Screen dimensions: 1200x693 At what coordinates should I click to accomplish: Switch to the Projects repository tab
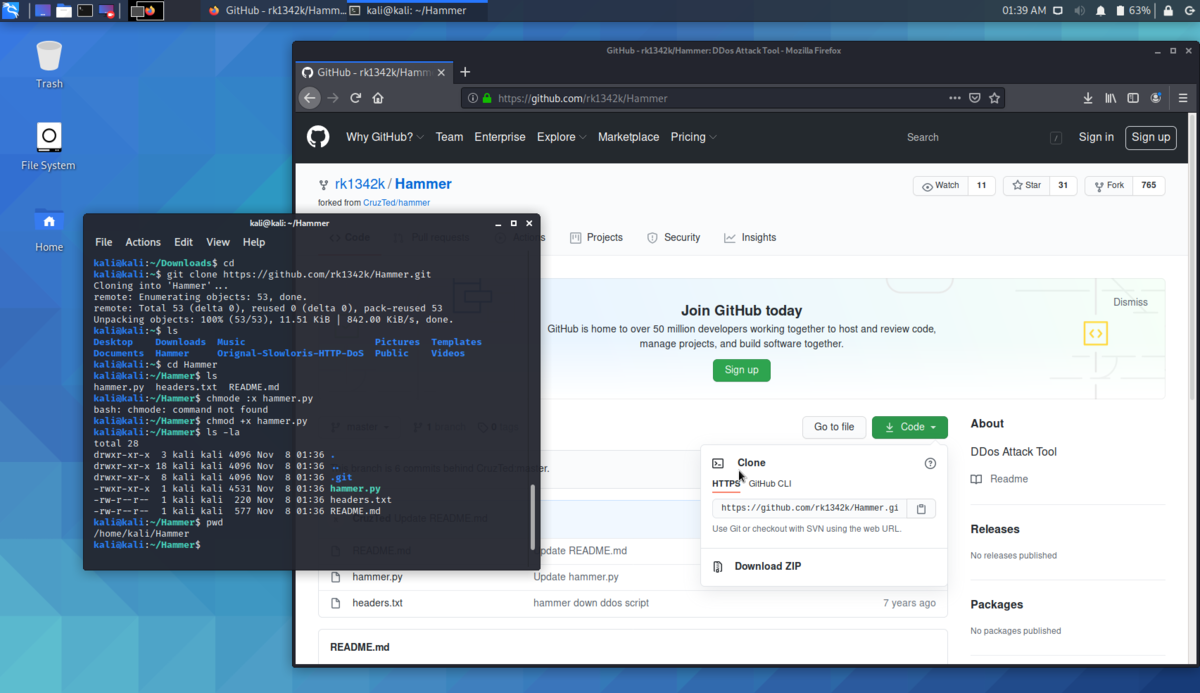(x=596, y=237)
